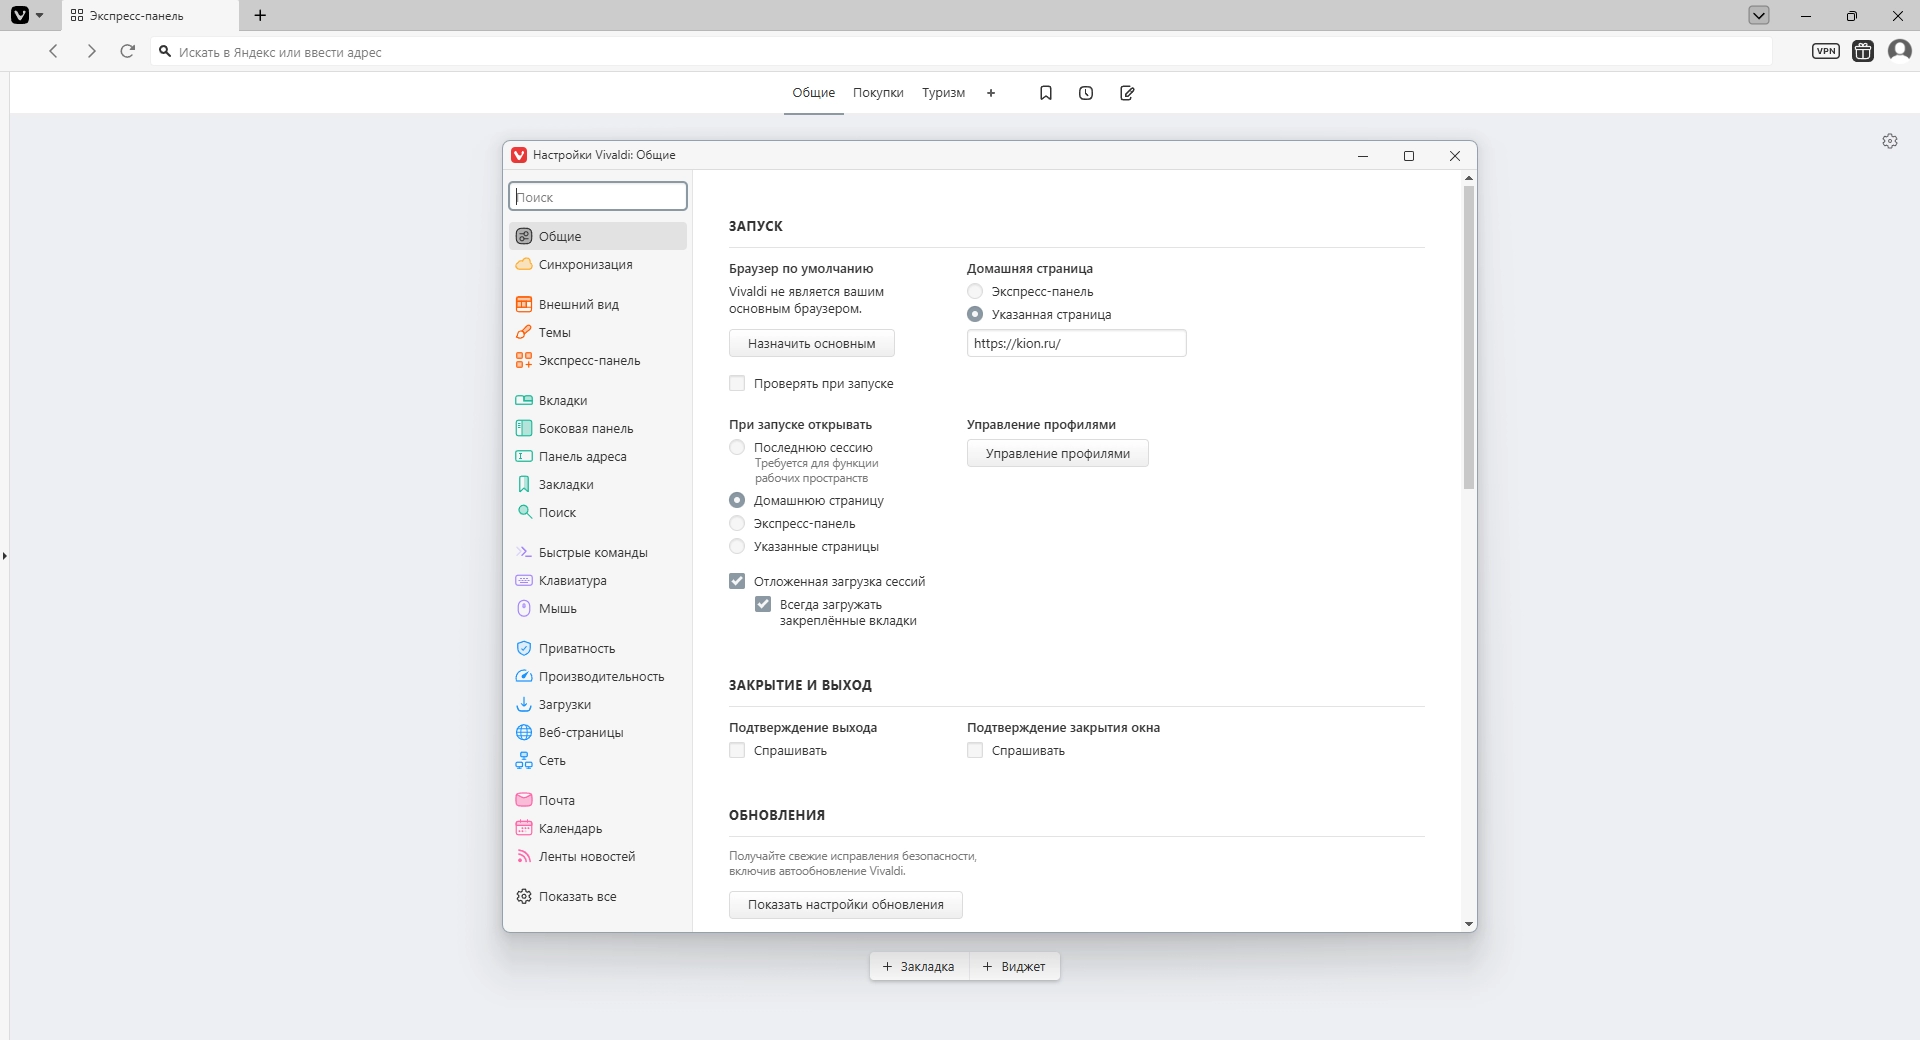Open the gift box icon in the toolbar
Image resolution: width=1920 pixels, height=1040 pixels.
tap(1863, 51)
